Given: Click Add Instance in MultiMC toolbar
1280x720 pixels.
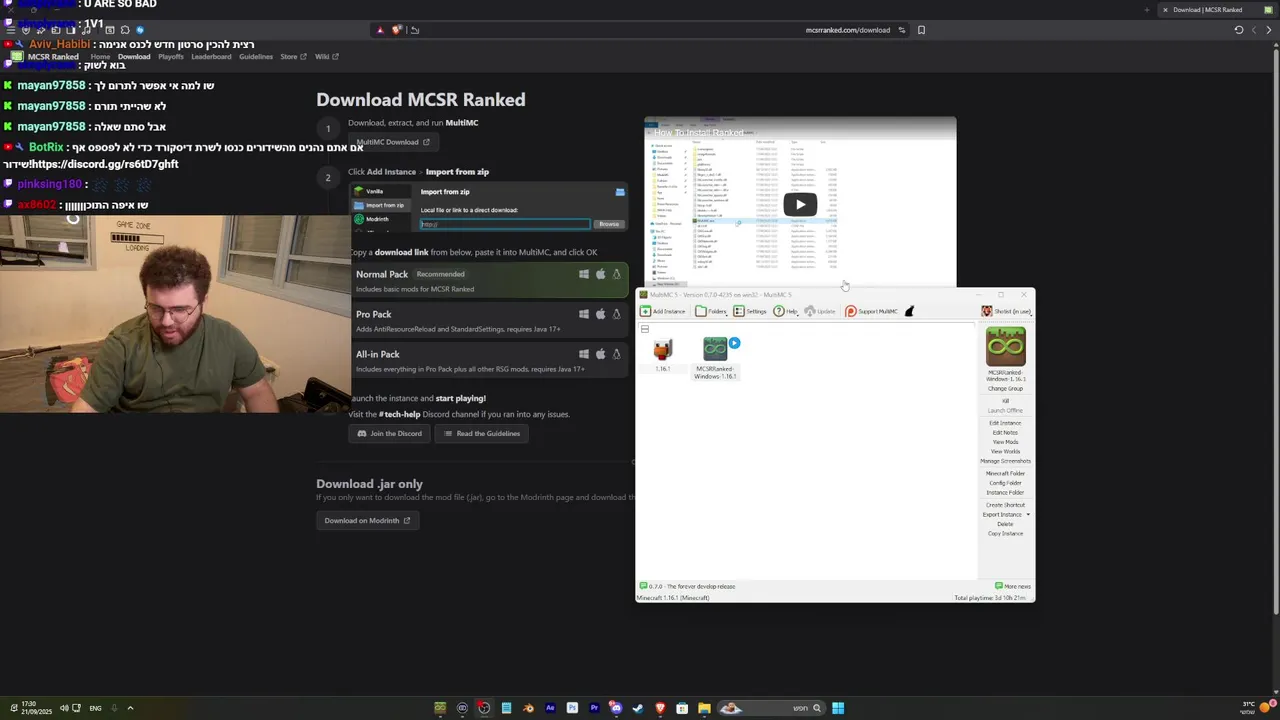Looking at the screenshot, I should (664, 311).
